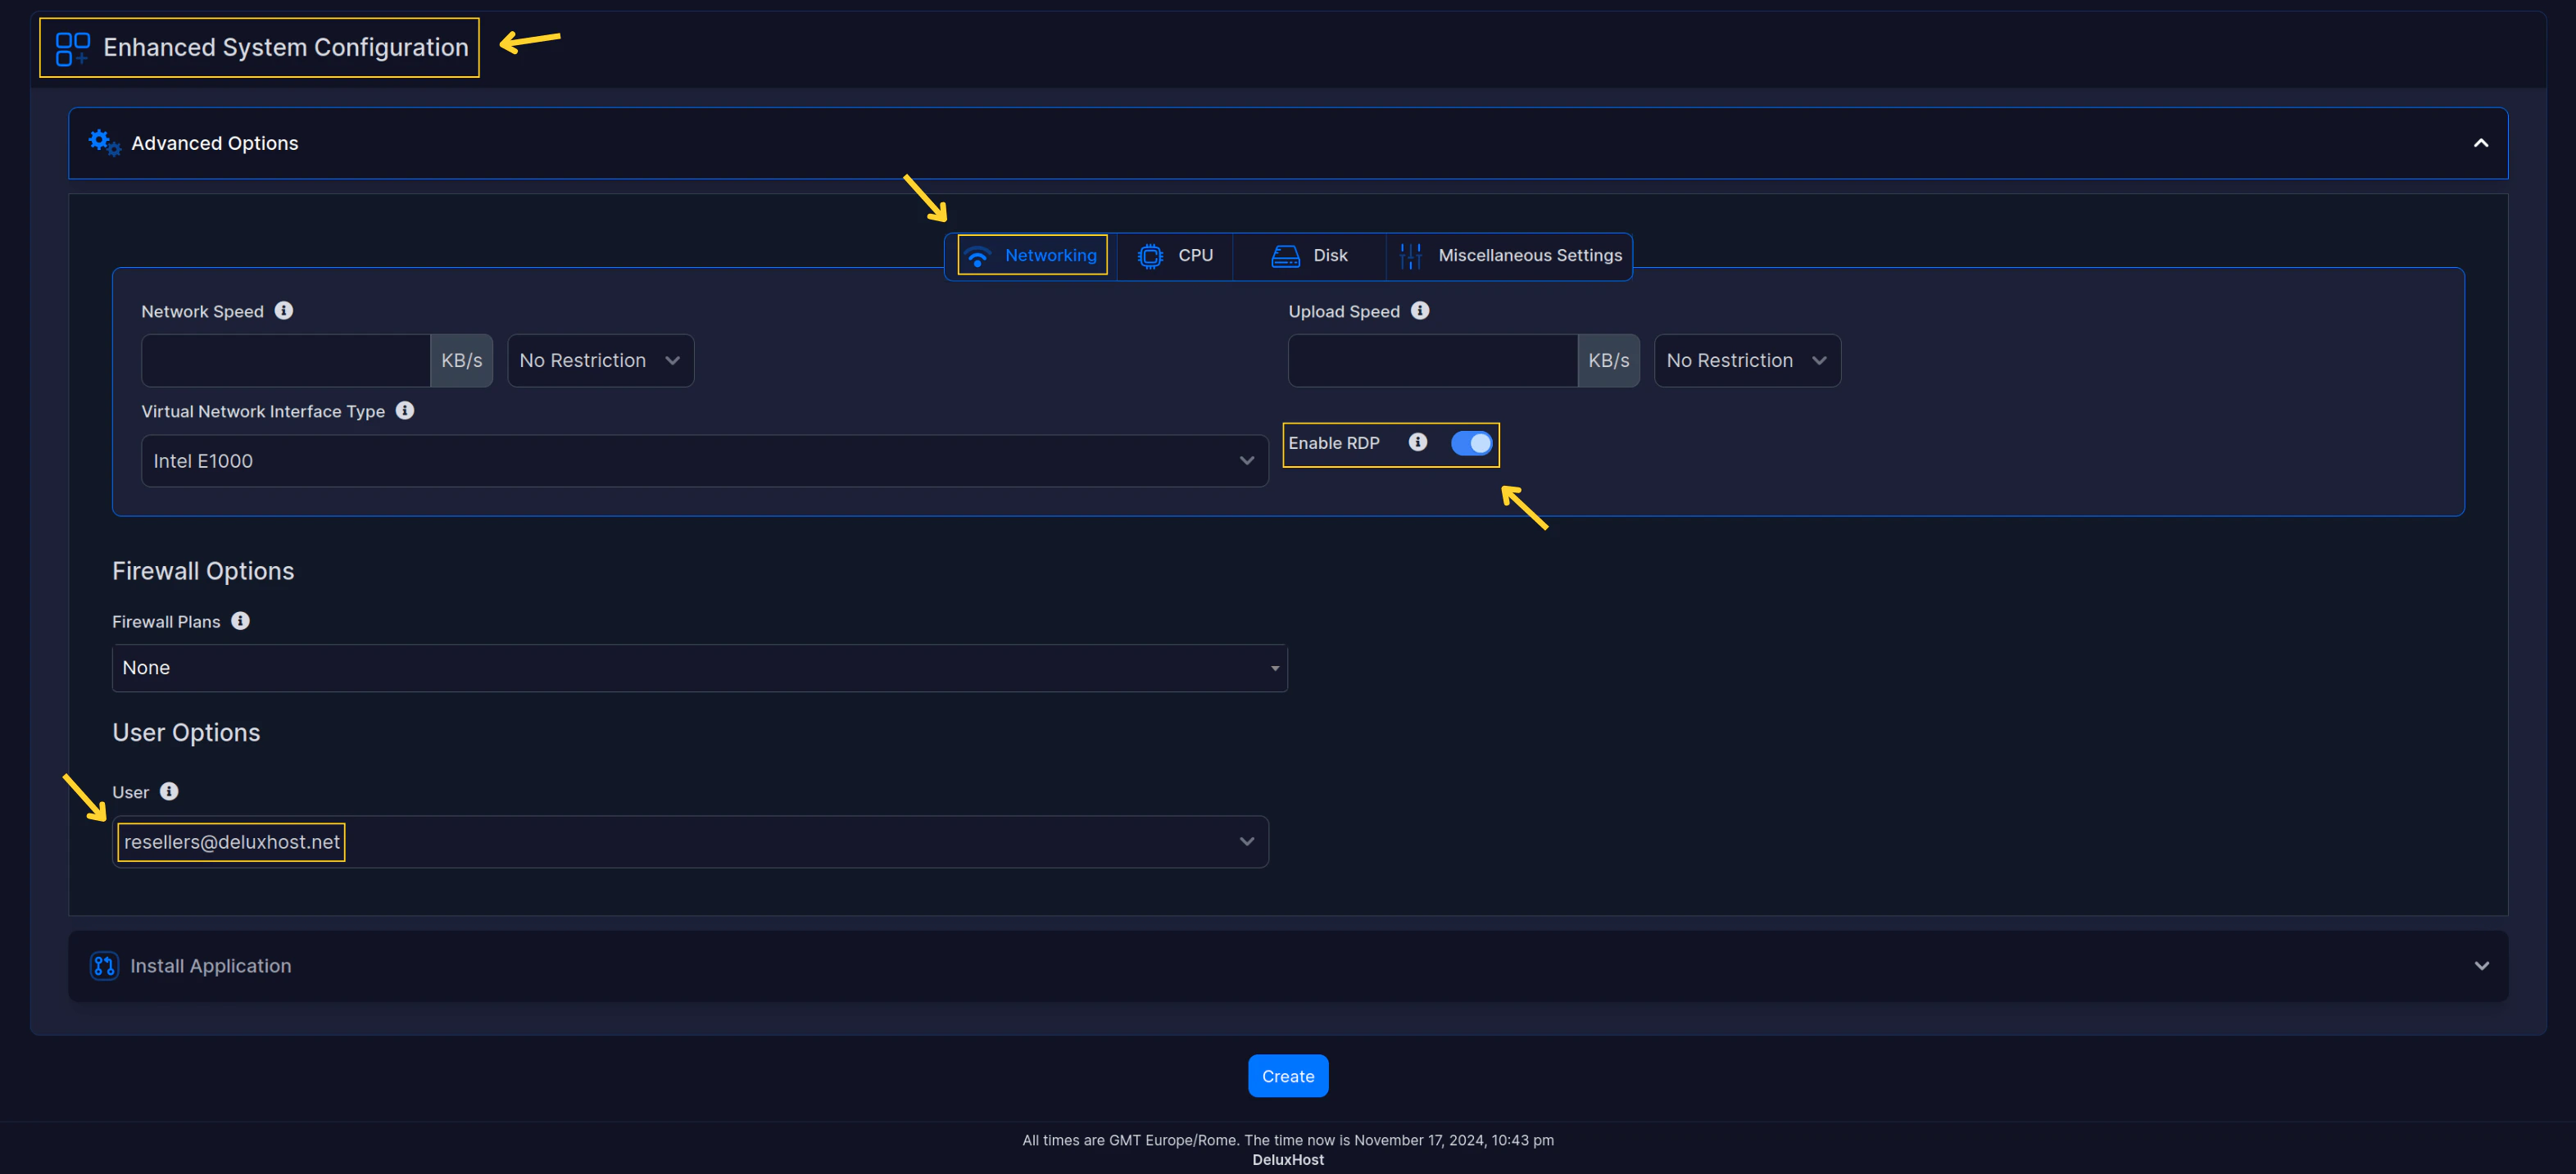The image size is (2576, 1174).
Task: Open the Firewall Plans None dropdown
Action: click(699, 668)
